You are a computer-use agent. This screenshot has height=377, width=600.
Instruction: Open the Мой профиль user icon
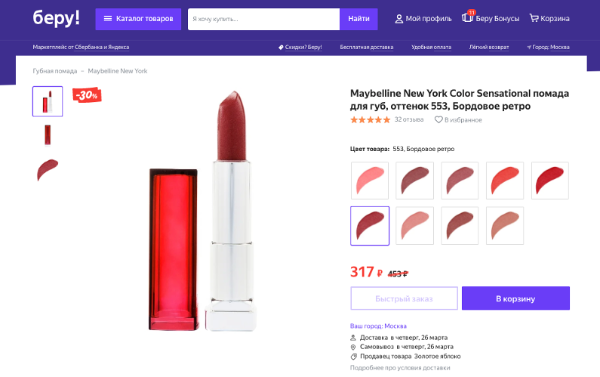coord(399,18)
